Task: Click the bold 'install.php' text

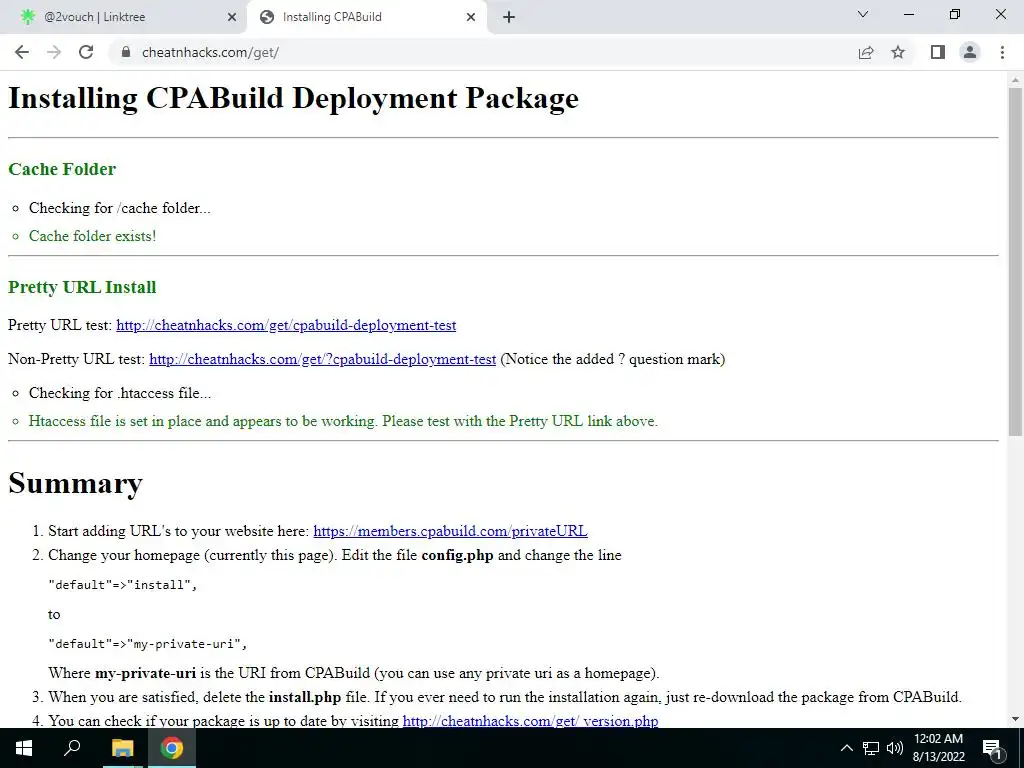Action: click(x=305, y=697)
